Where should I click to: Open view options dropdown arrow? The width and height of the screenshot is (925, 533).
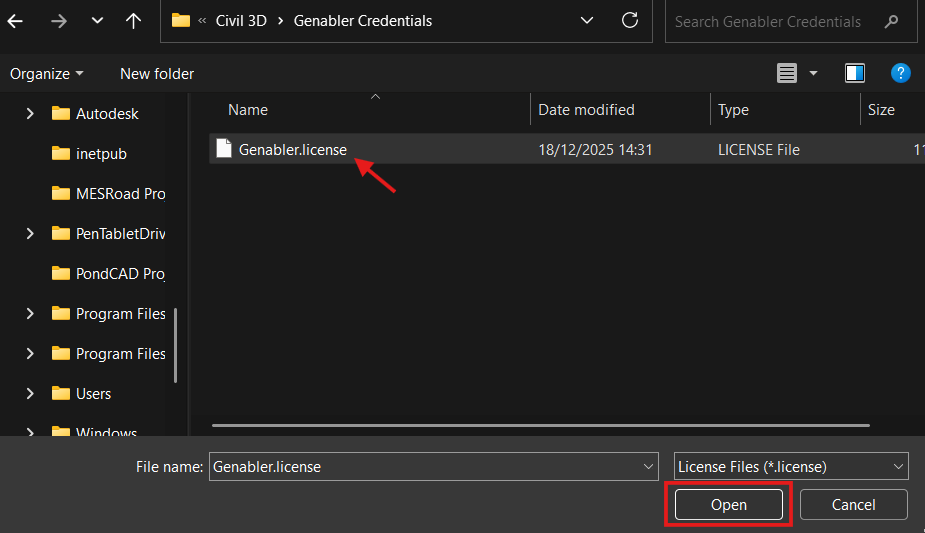[x=814, y=73]
